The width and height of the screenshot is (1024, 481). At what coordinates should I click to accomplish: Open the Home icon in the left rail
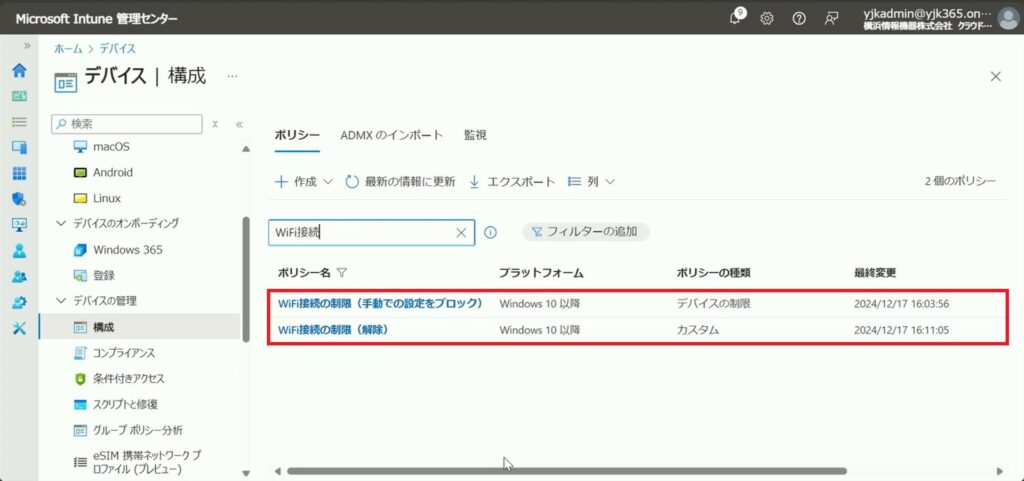point(20,70)
